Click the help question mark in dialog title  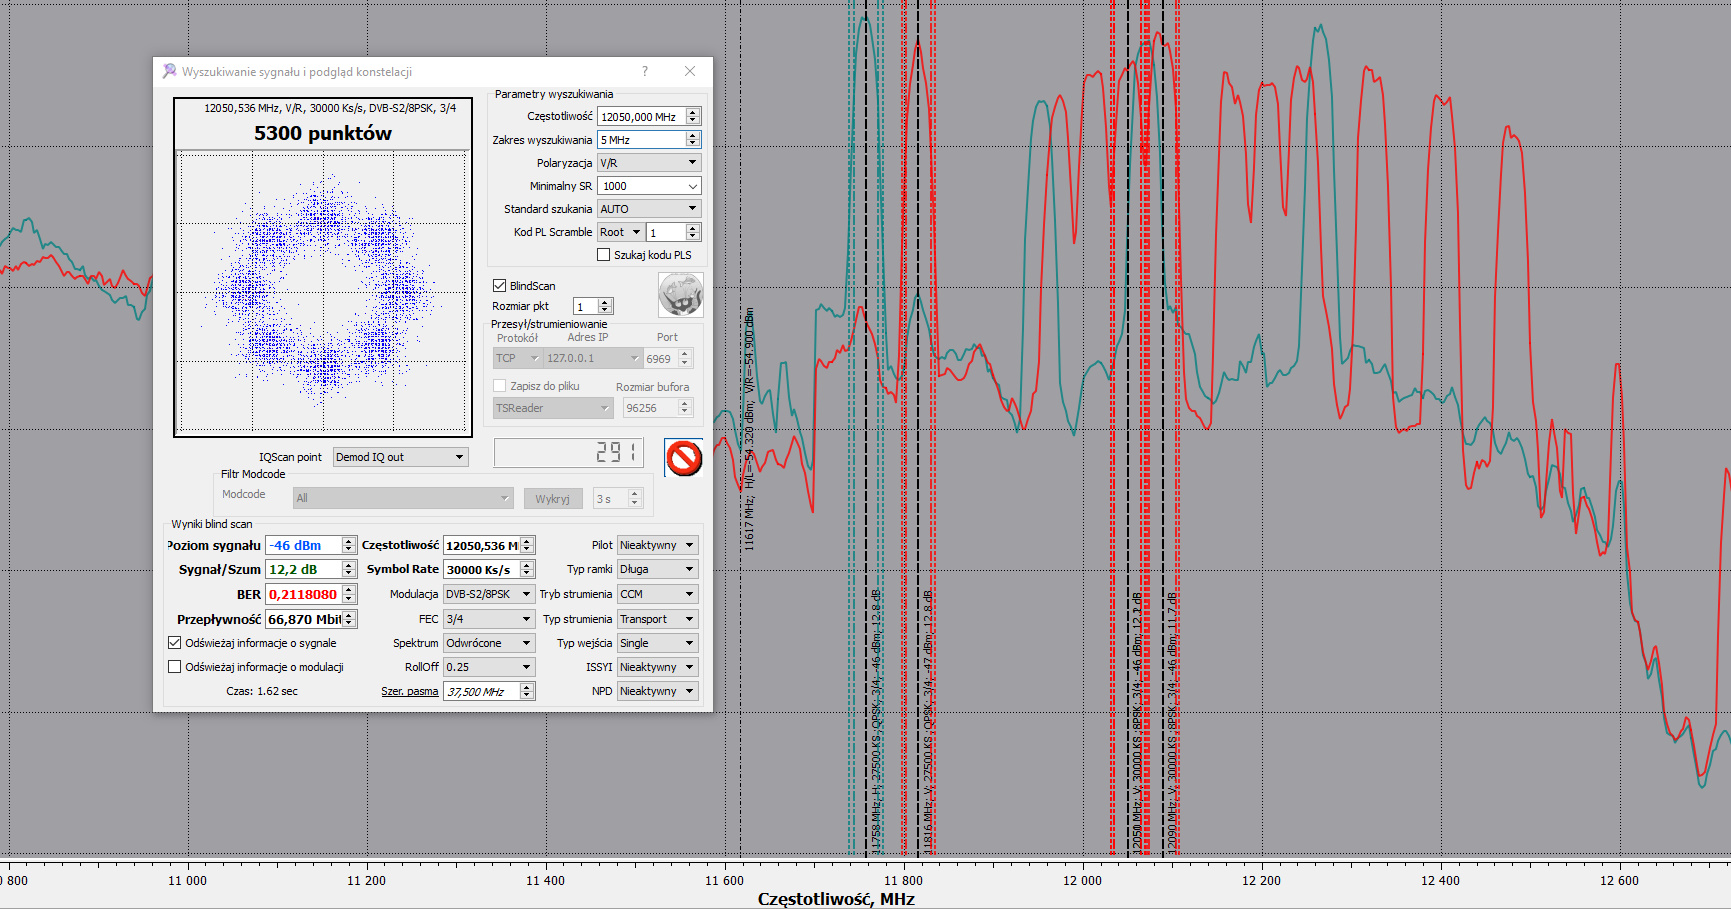pyautogui.click(x=645, y=71)
